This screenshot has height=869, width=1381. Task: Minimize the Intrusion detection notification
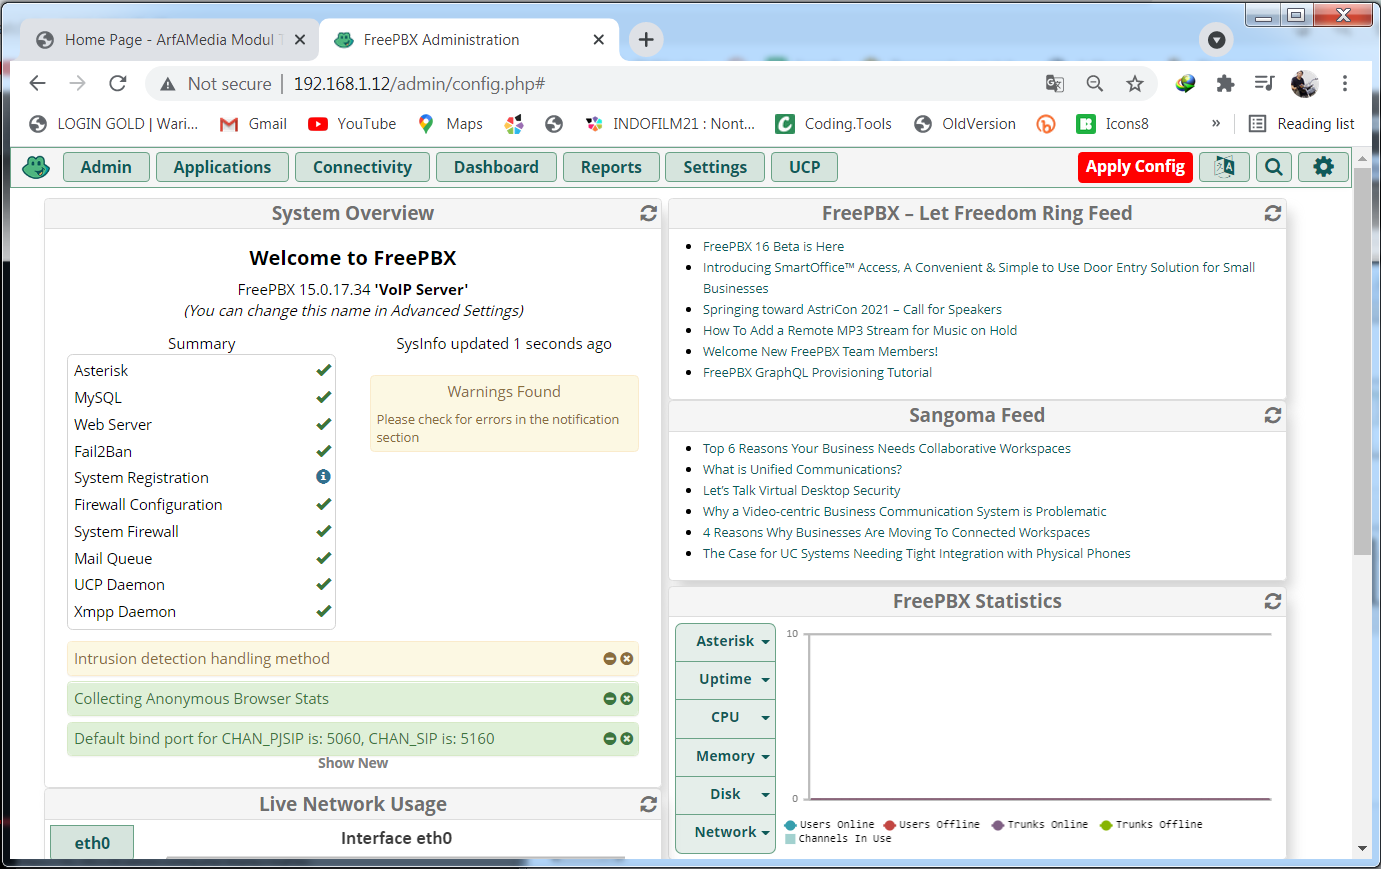click(610, 659)
